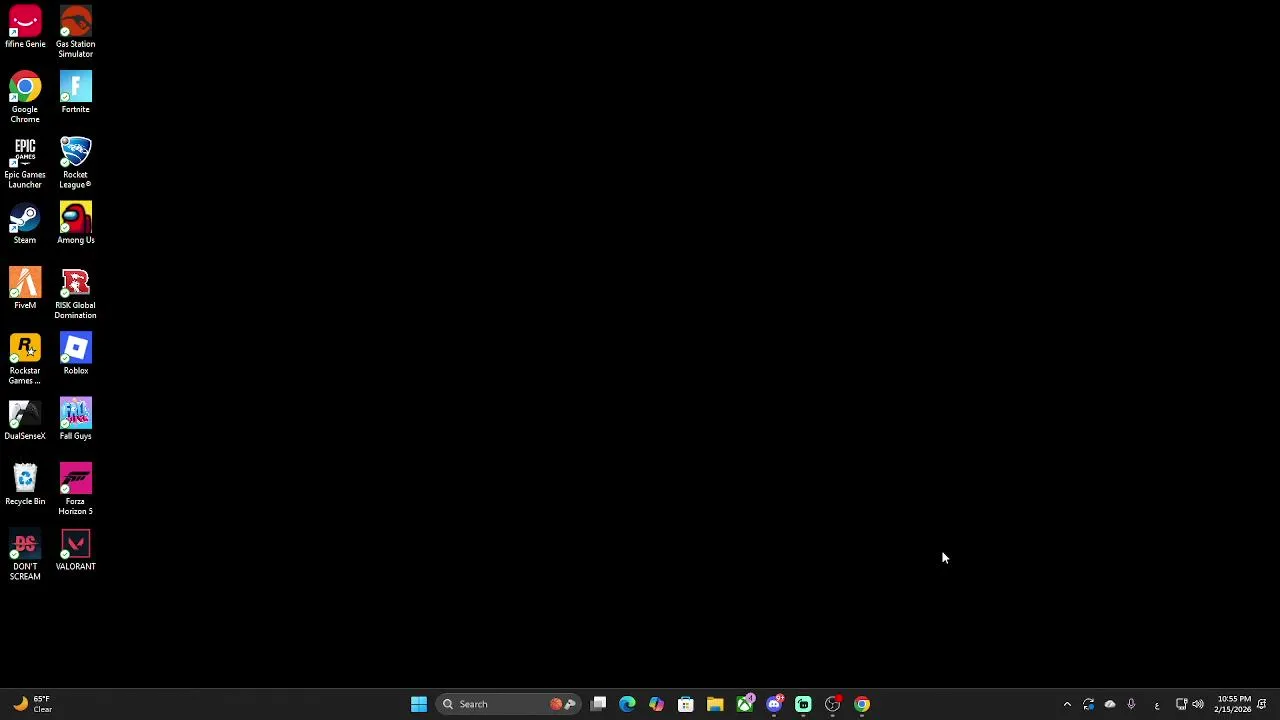Open Microsoft Store from the taskbar

click(686, 704)
